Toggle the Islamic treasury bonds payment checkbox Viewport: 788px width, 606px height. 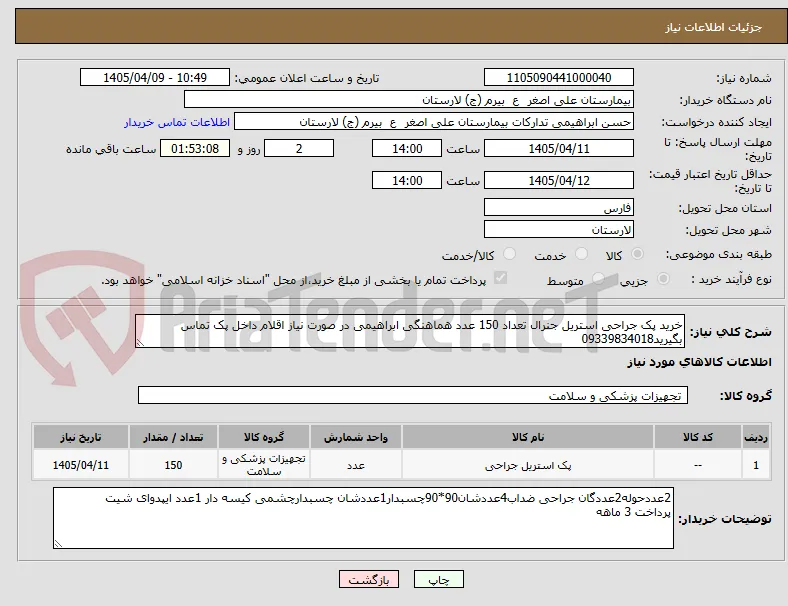coord(501,278)
